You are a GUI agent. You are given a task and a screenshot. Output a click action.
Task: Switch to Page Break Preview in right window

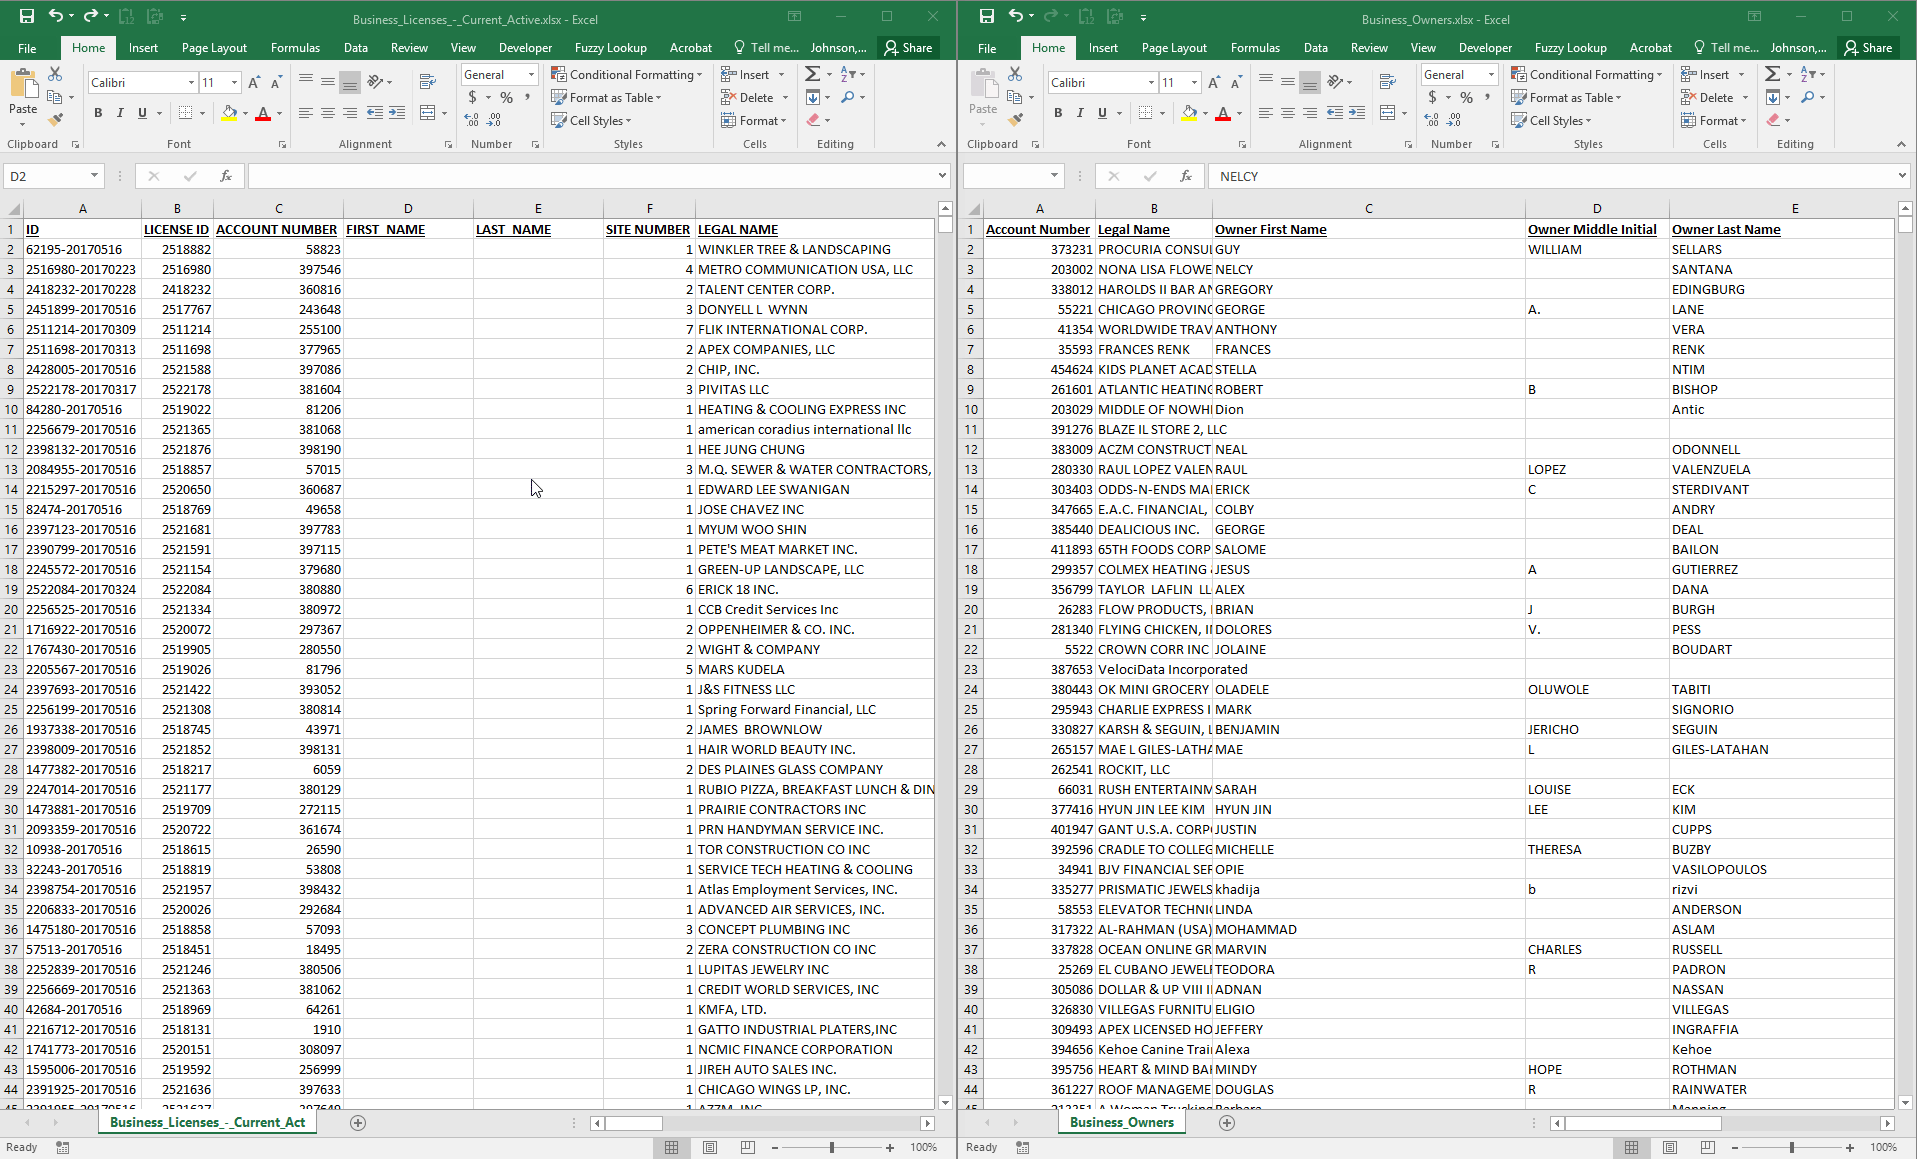[x=1707, y=1147]
